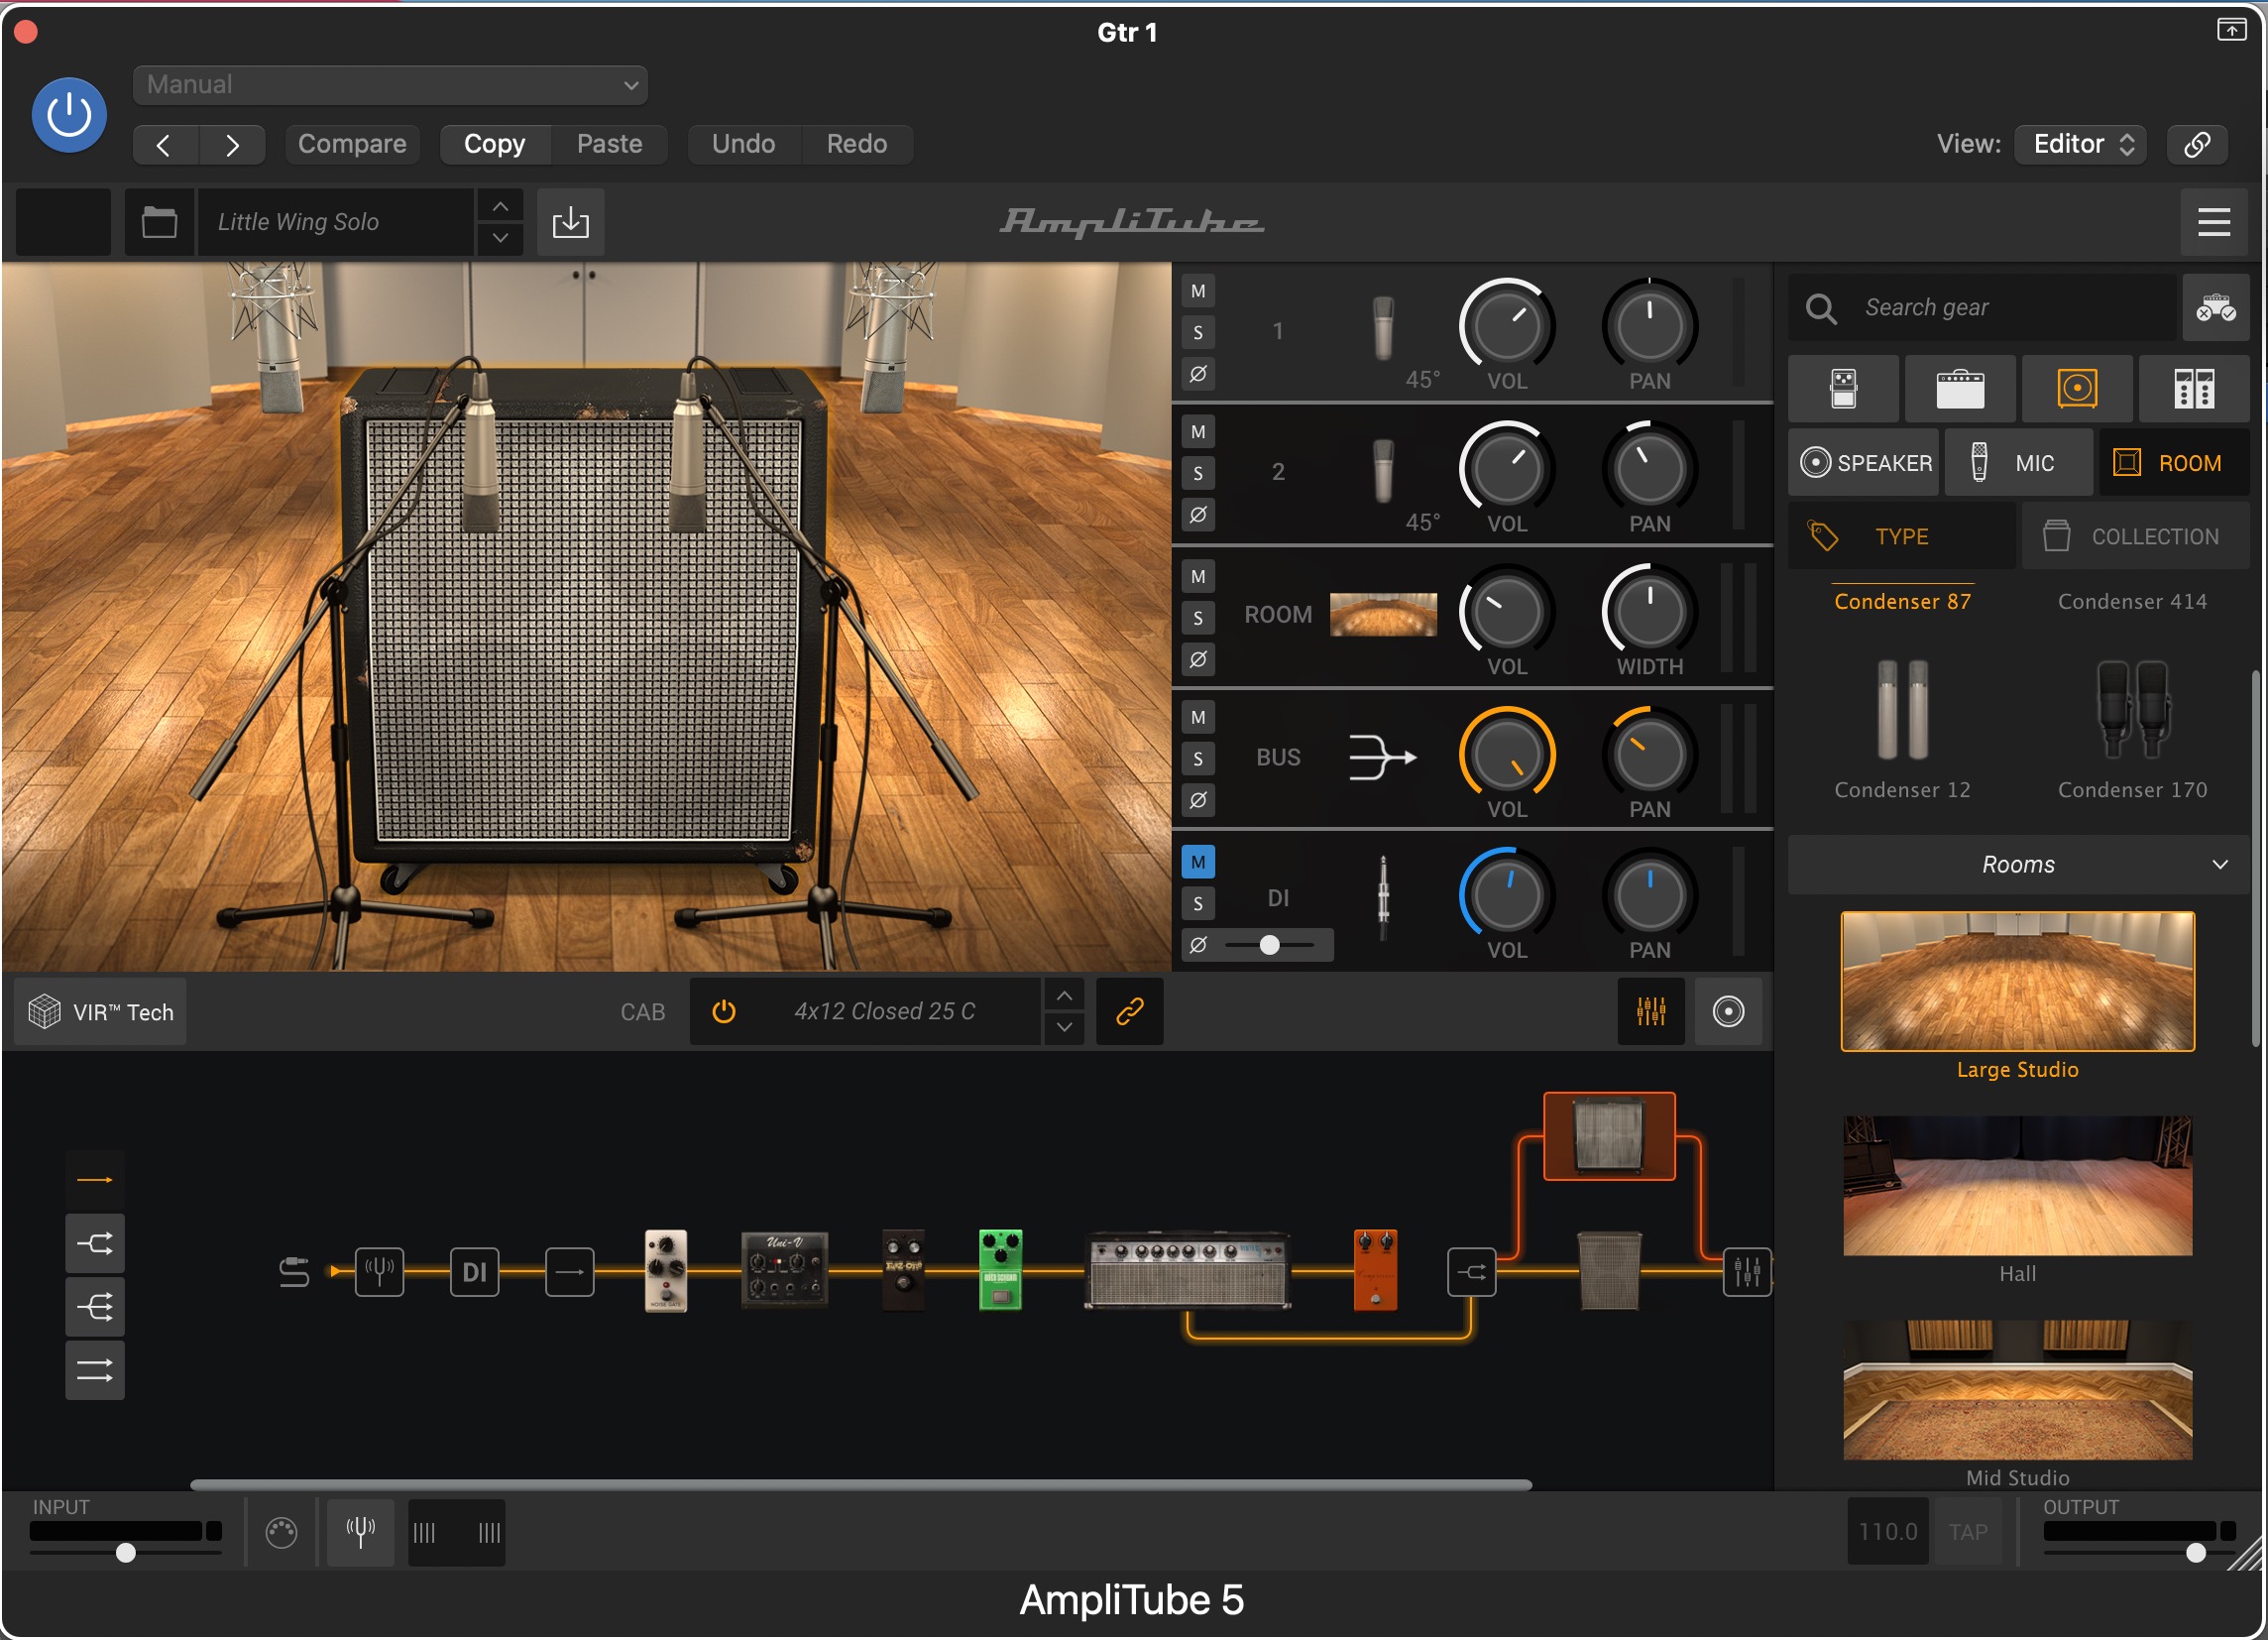This screenshot has width=2268, height=1640.
Task: Unmute the DI channel
Action: pyautogui.click(x=1198, y=862)
